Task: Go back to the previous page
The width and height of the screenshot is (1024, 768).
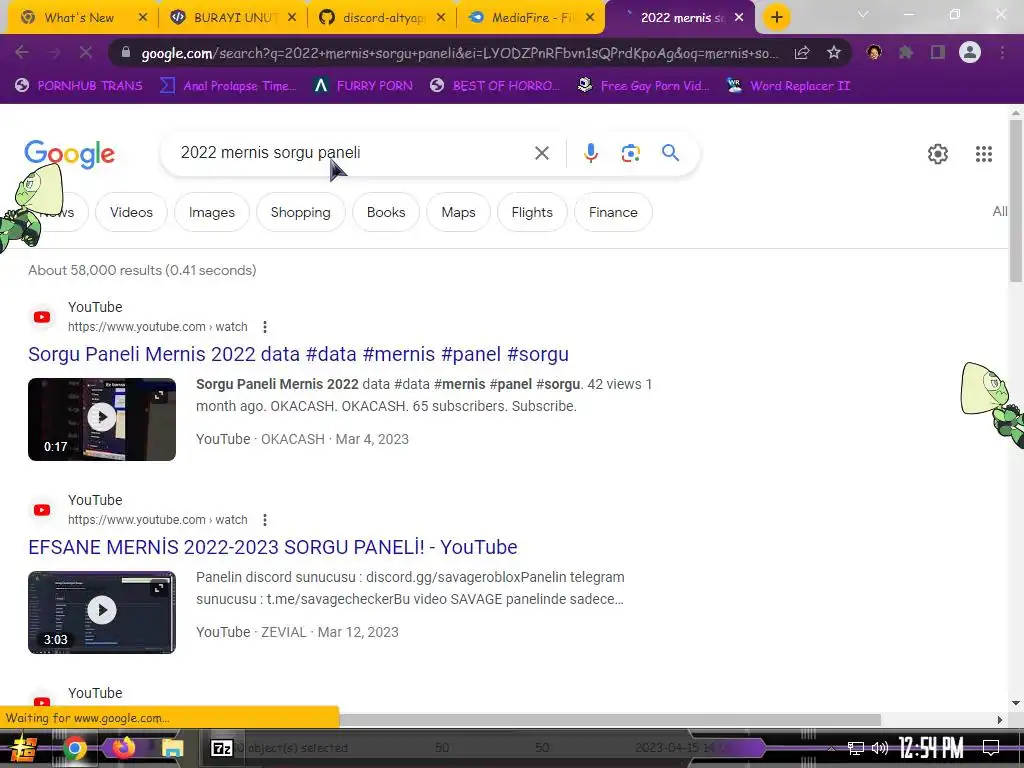Action: [22, 52]
